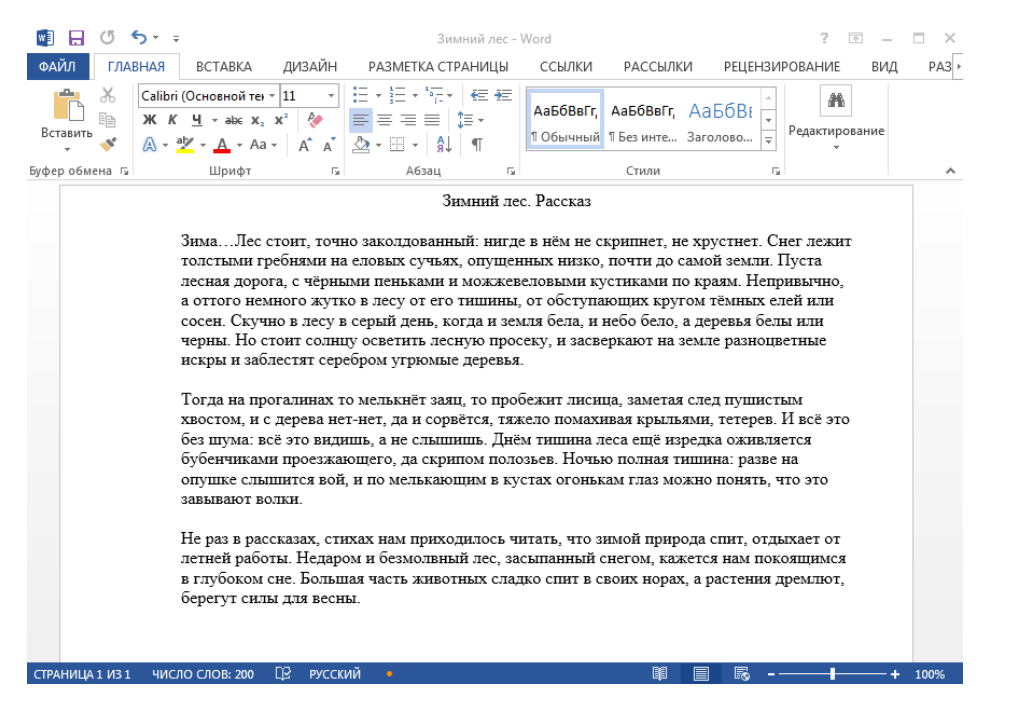Viewport: 1013px width, 708px height.
Task: Toggle italic formatting (К)
Action: pos(171,120)
